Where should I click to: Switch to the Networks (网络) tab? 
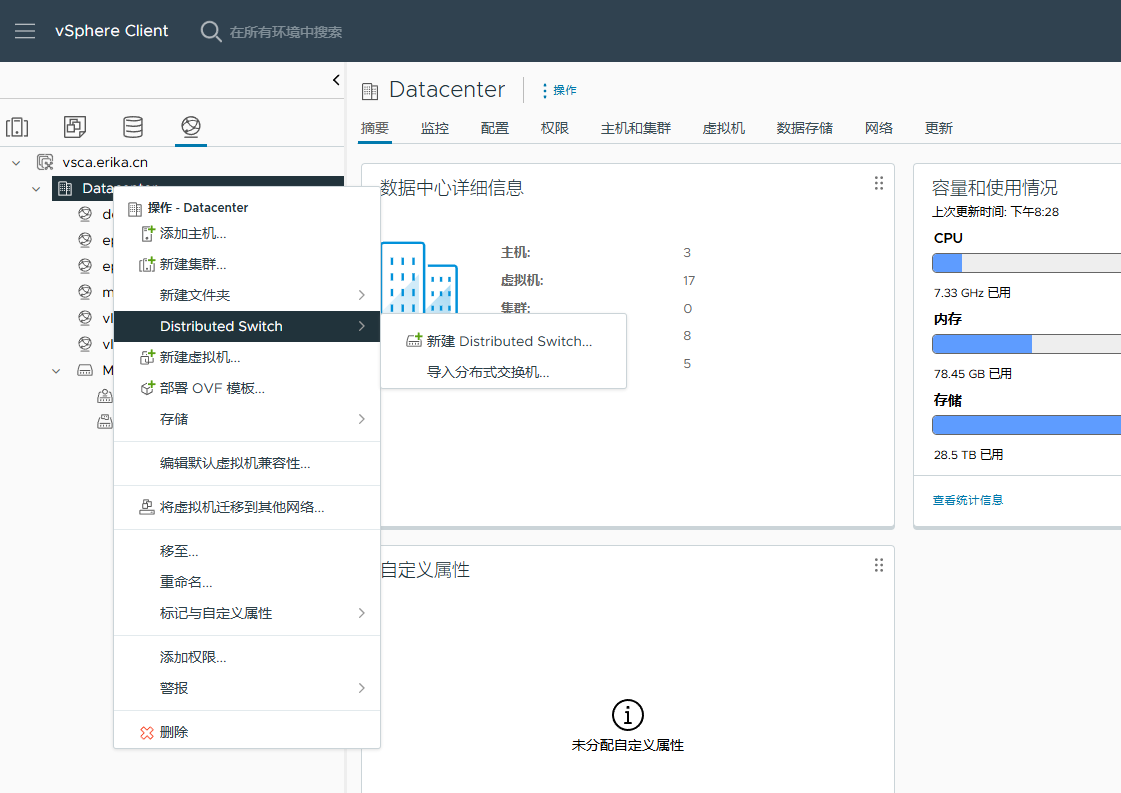tap(879, 128)
